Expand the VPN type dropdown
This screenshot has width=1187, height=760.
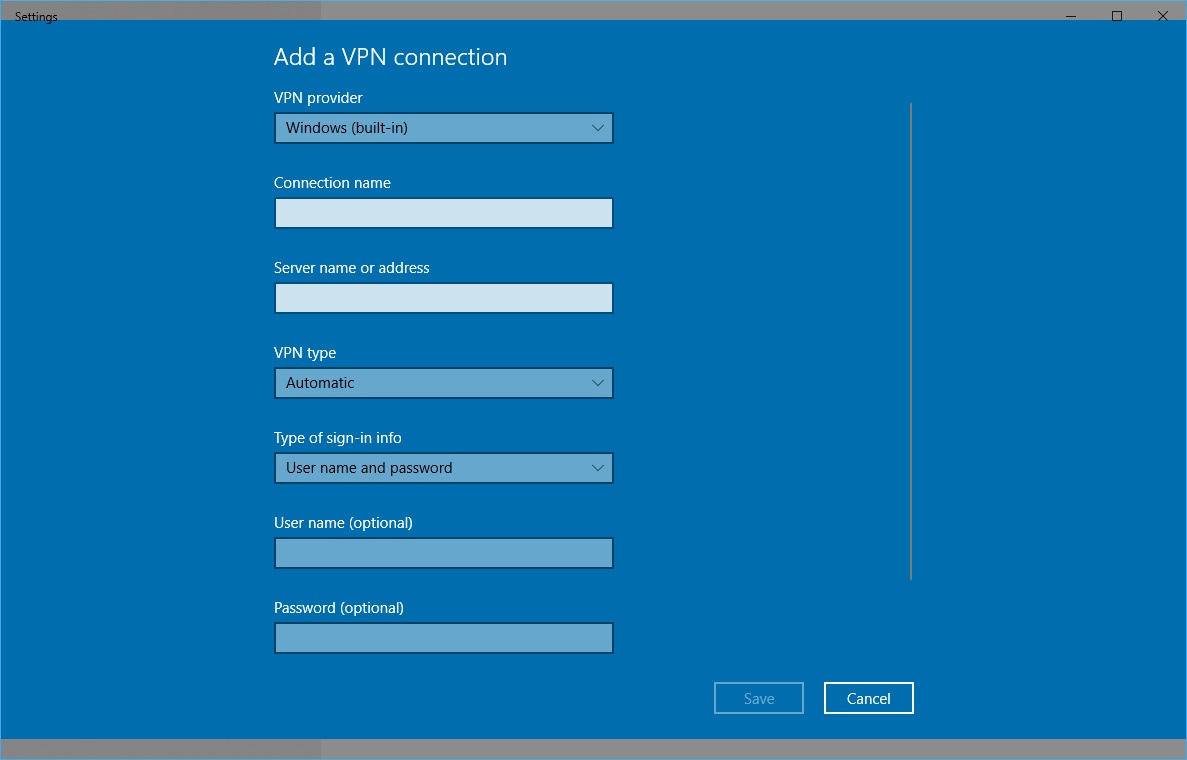(443, 383)
